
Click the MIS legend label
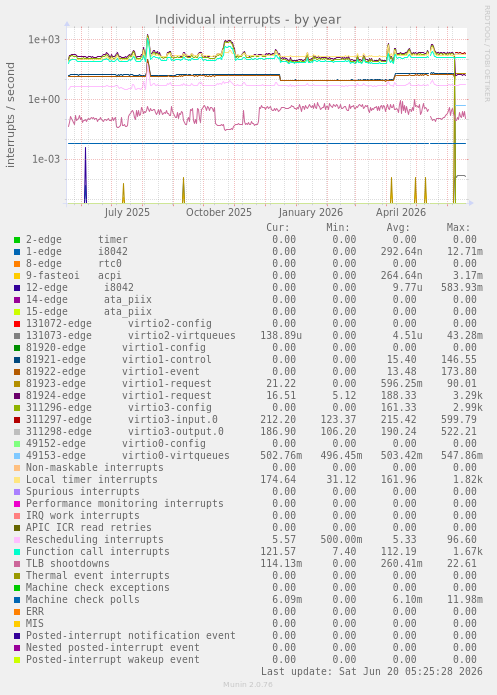35,623
